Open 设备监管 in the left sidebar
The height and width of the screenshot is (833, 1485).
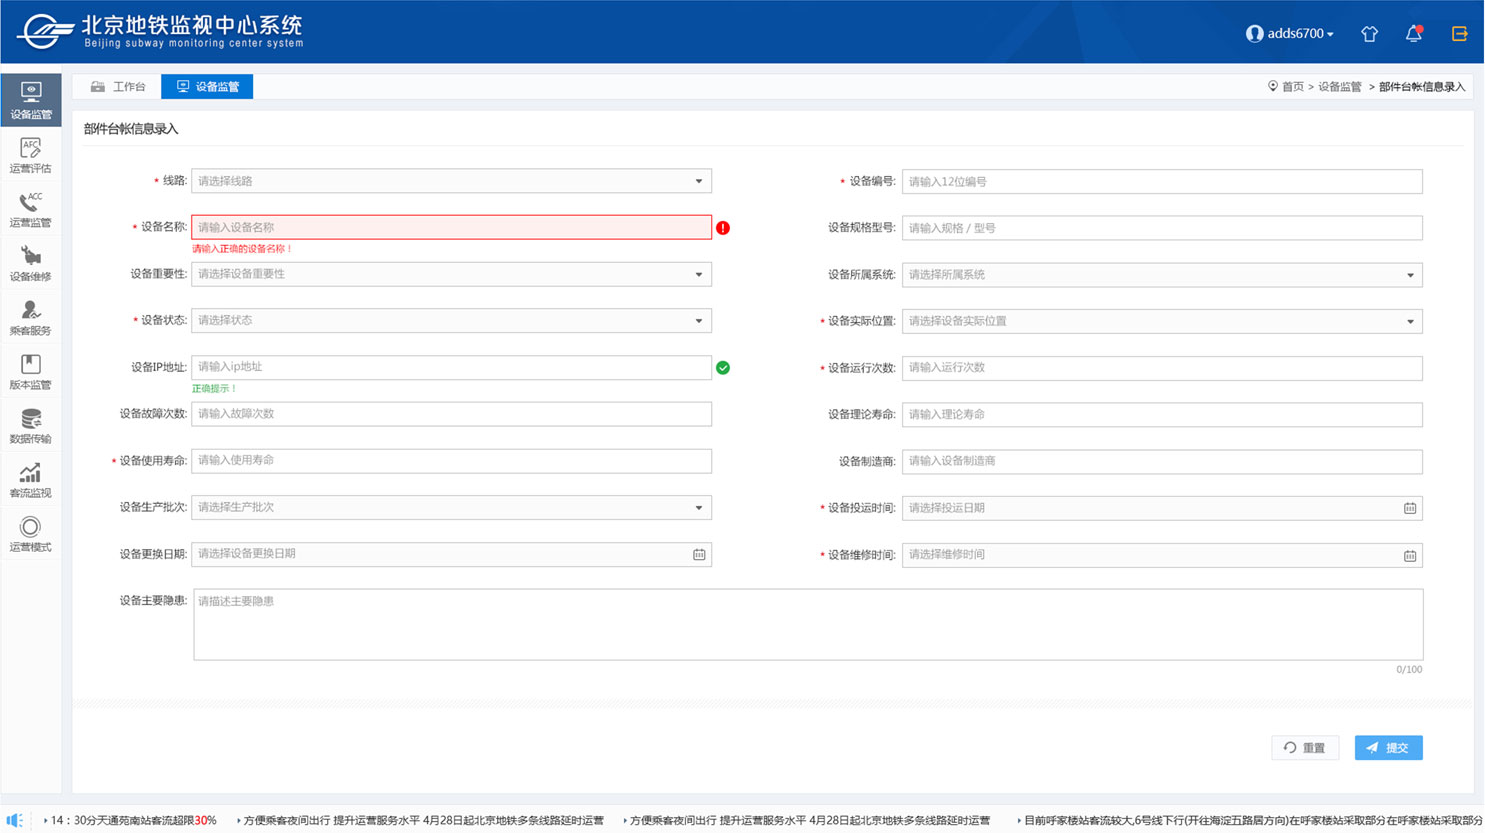tap(31, 100)
